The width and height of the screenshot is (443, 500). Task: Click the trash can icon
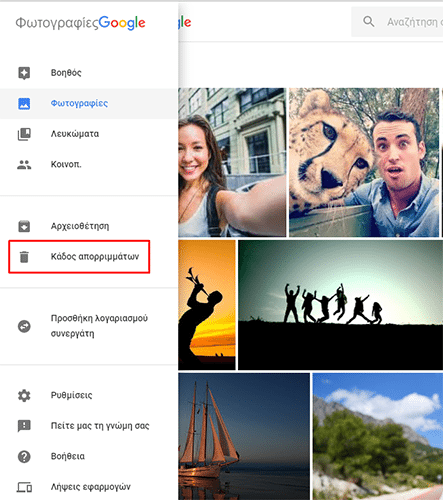[x=24, y=257]
